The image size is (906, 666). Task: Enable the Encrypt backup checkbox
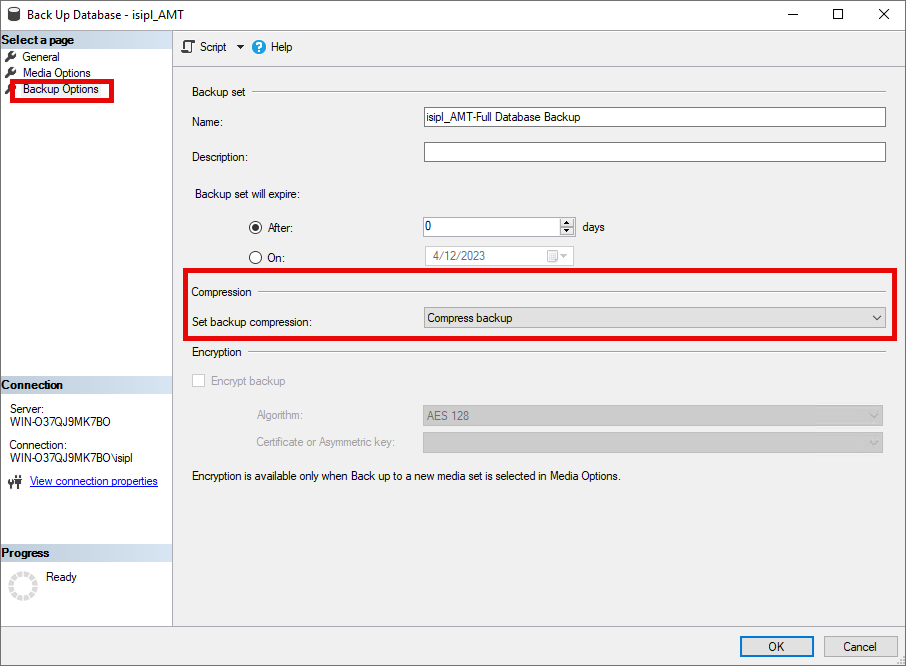[198, 380]
